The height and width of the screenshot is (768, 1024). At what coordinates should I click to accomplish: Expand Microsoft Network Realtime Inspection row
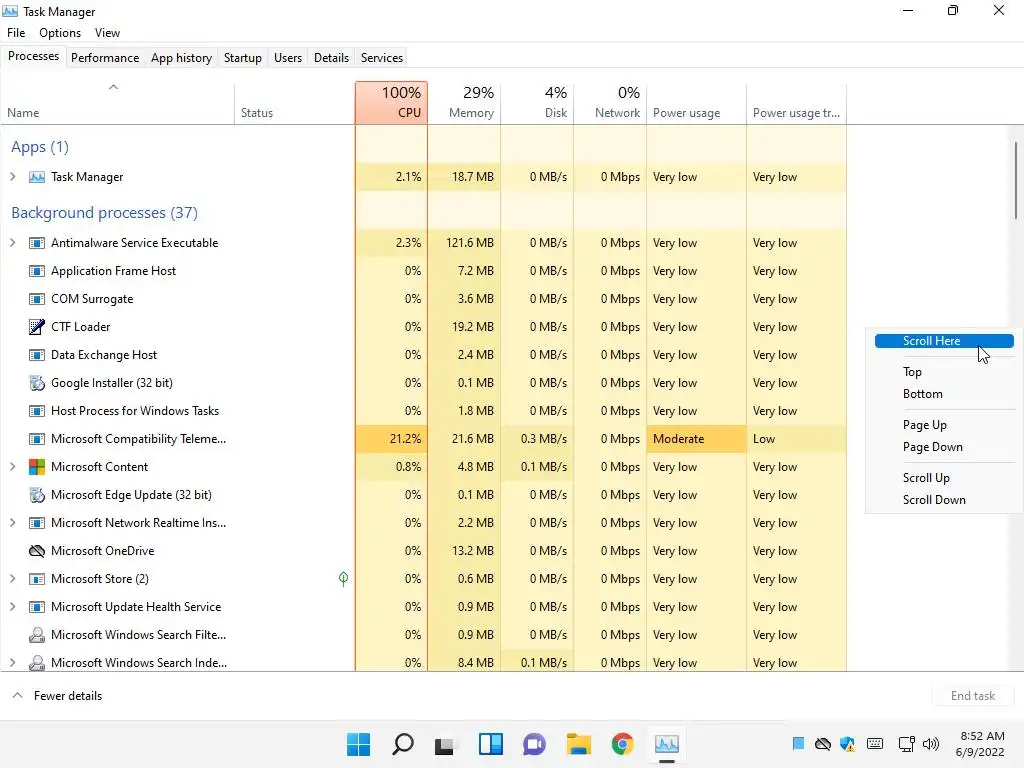coord(12,523)
